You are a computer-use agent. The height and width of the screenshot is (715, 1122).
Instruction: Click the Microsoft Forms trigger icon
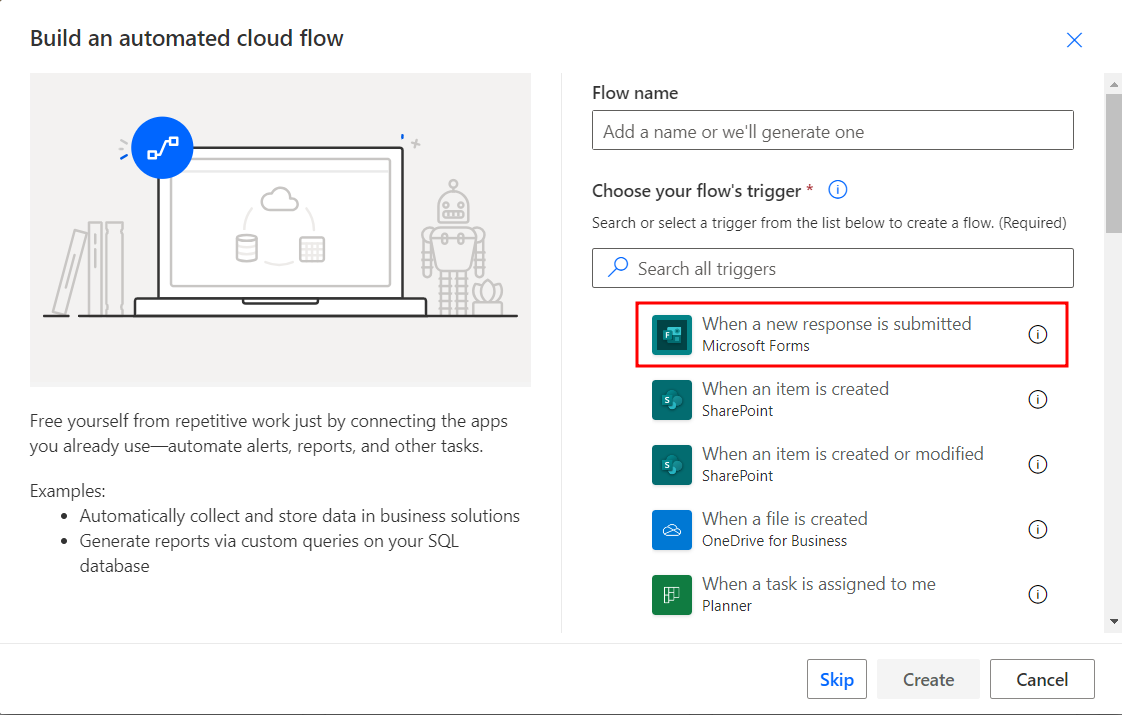[x=671, y=334]
